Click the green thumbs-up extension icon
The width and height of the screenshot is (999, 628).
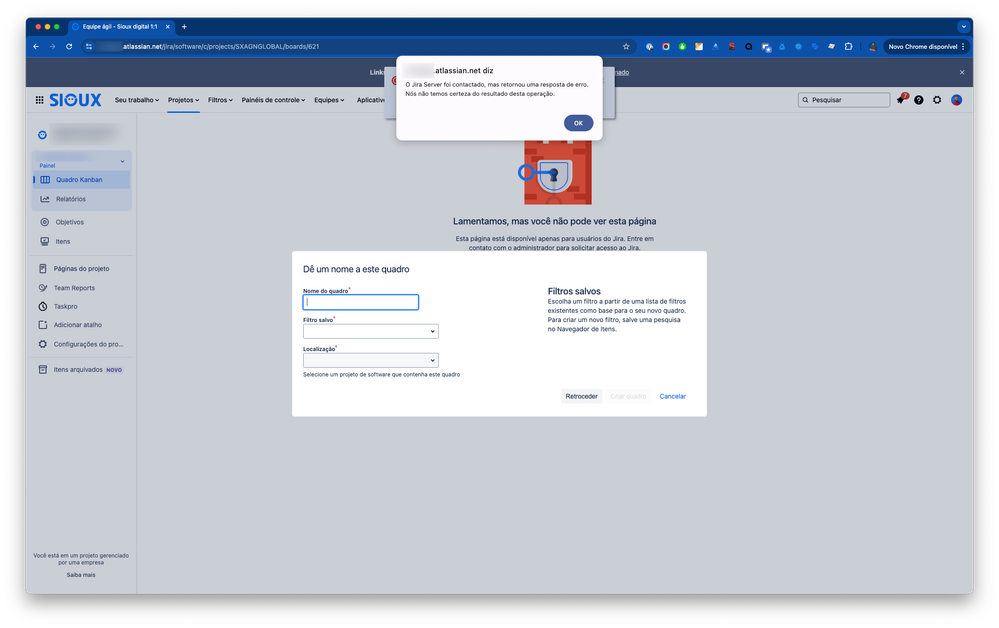pyautogui.click(x=682, y=46)
